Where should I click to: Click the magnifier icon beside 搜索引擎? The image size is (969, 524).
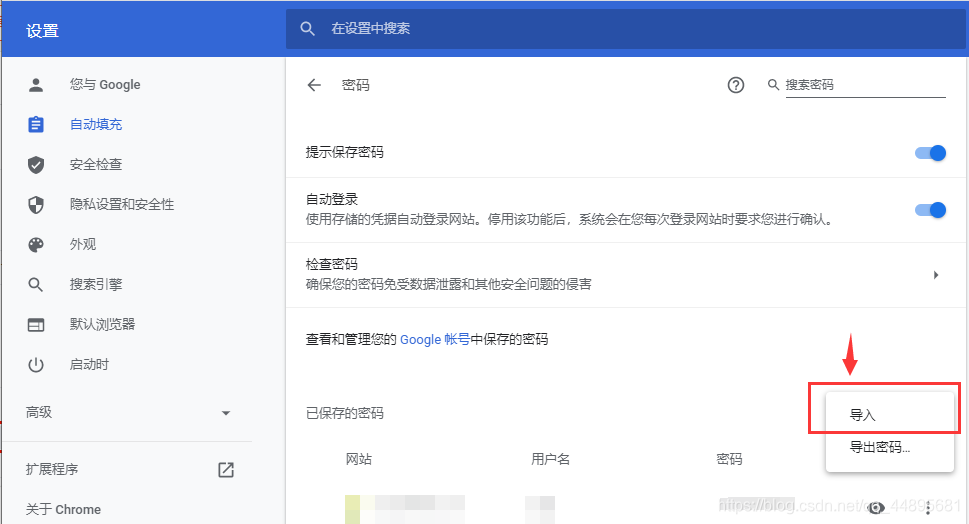pyautogui.click(x=36, y=284)
